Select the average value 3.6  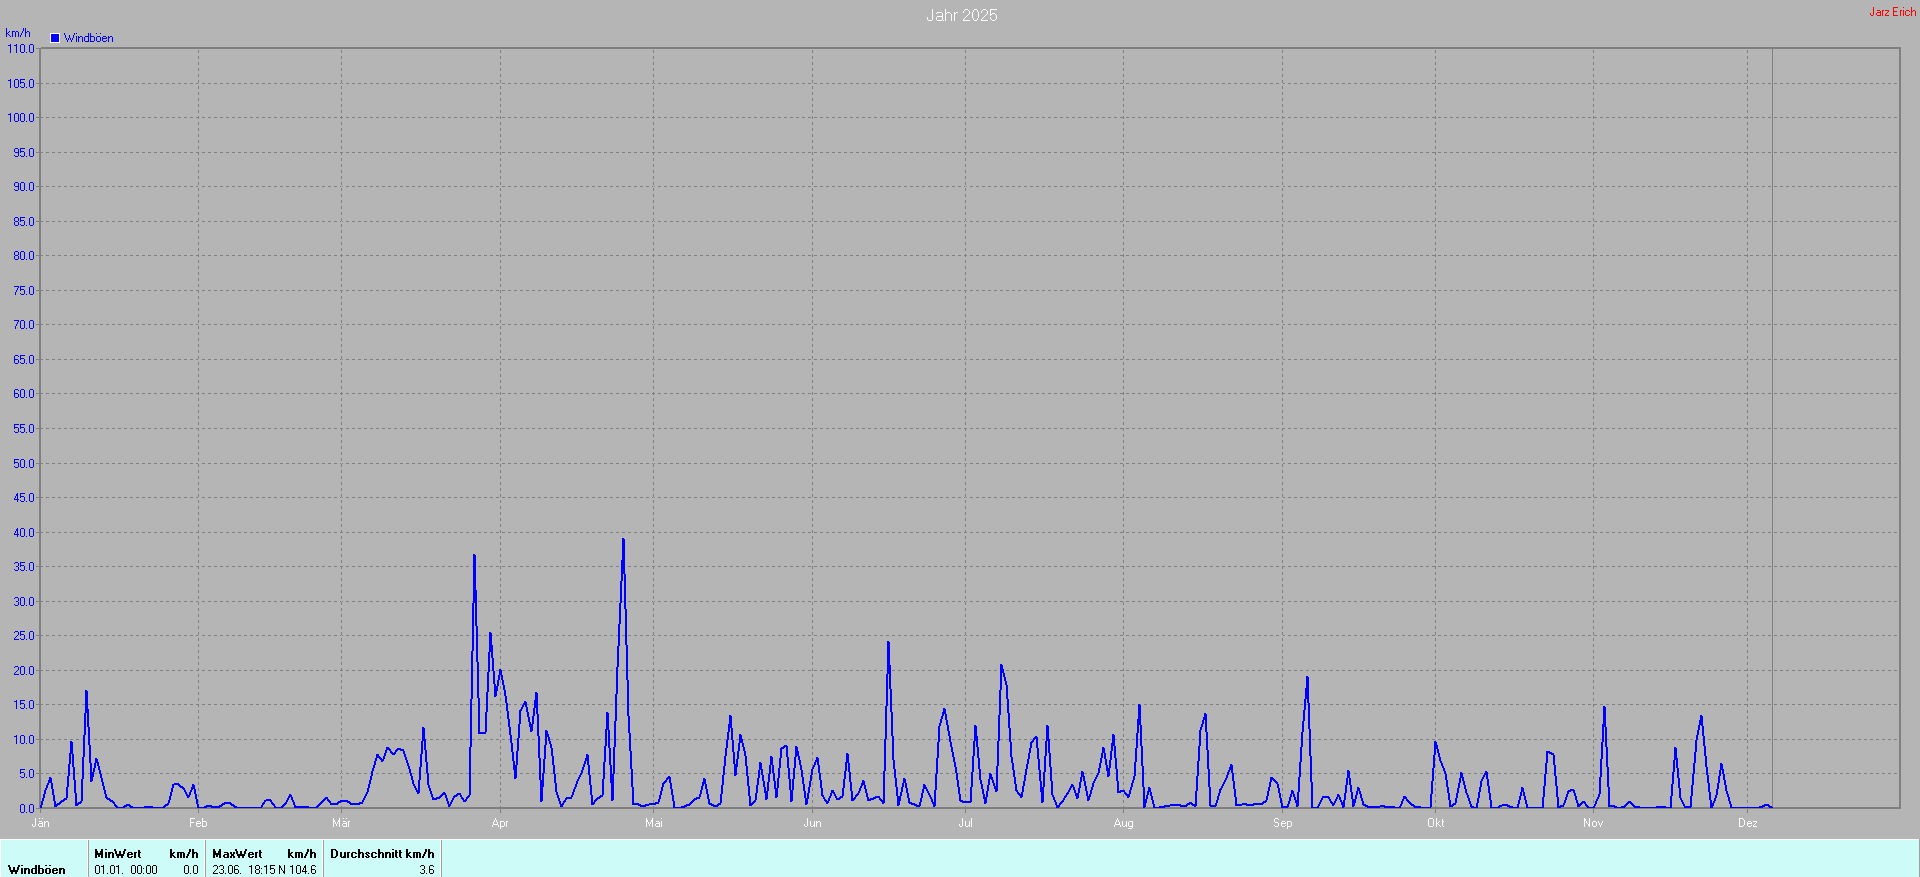coord(427,870)
